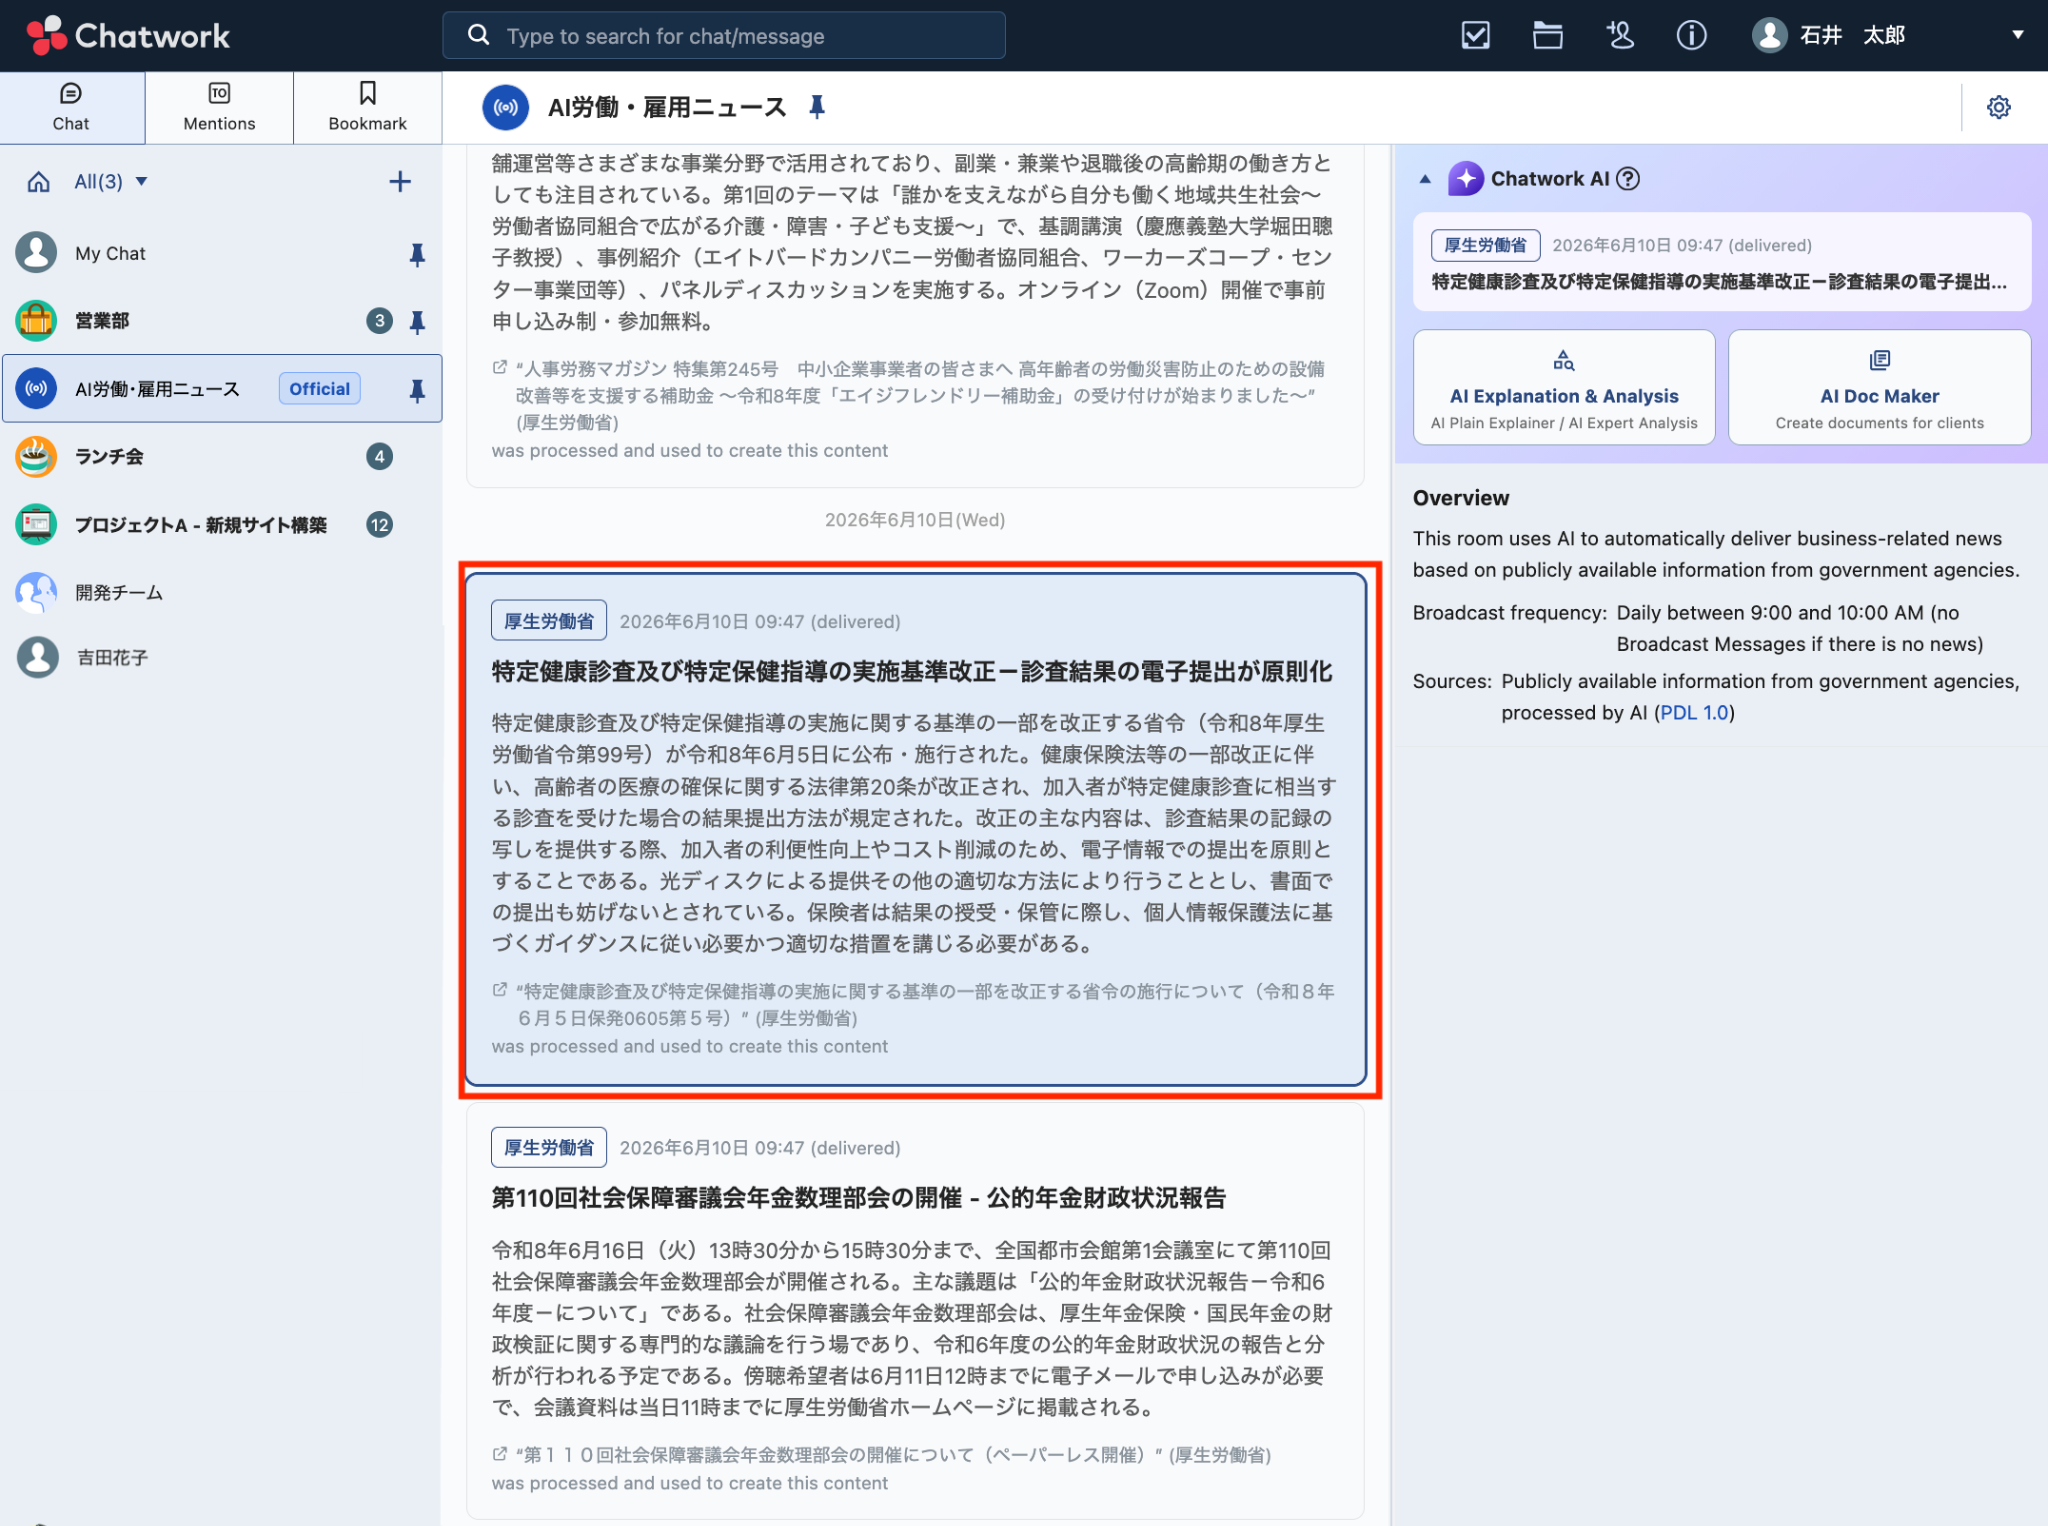Switch to the Bookmark tab
This screenshot has width=2048, height=1526.
(x=367, y=107)
